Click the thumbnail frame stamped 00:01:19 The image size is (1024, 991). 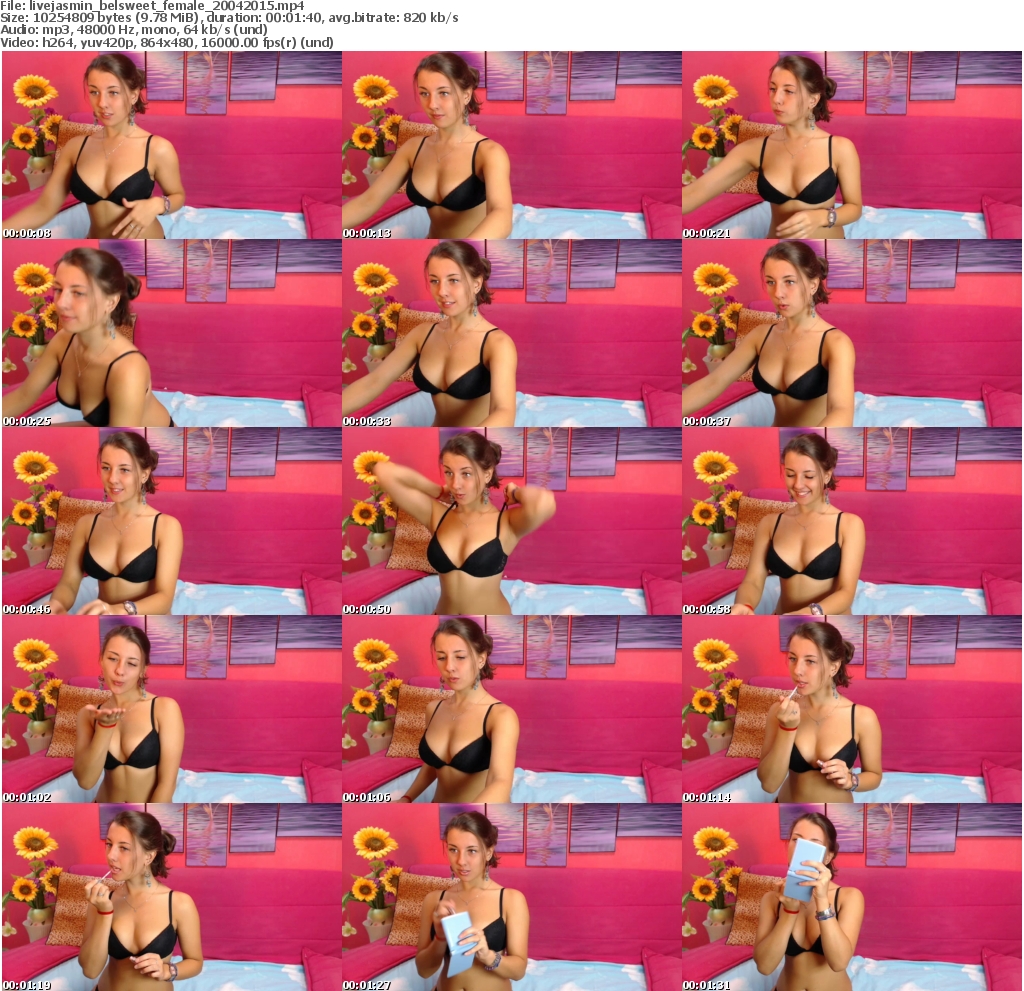(172, 898)
